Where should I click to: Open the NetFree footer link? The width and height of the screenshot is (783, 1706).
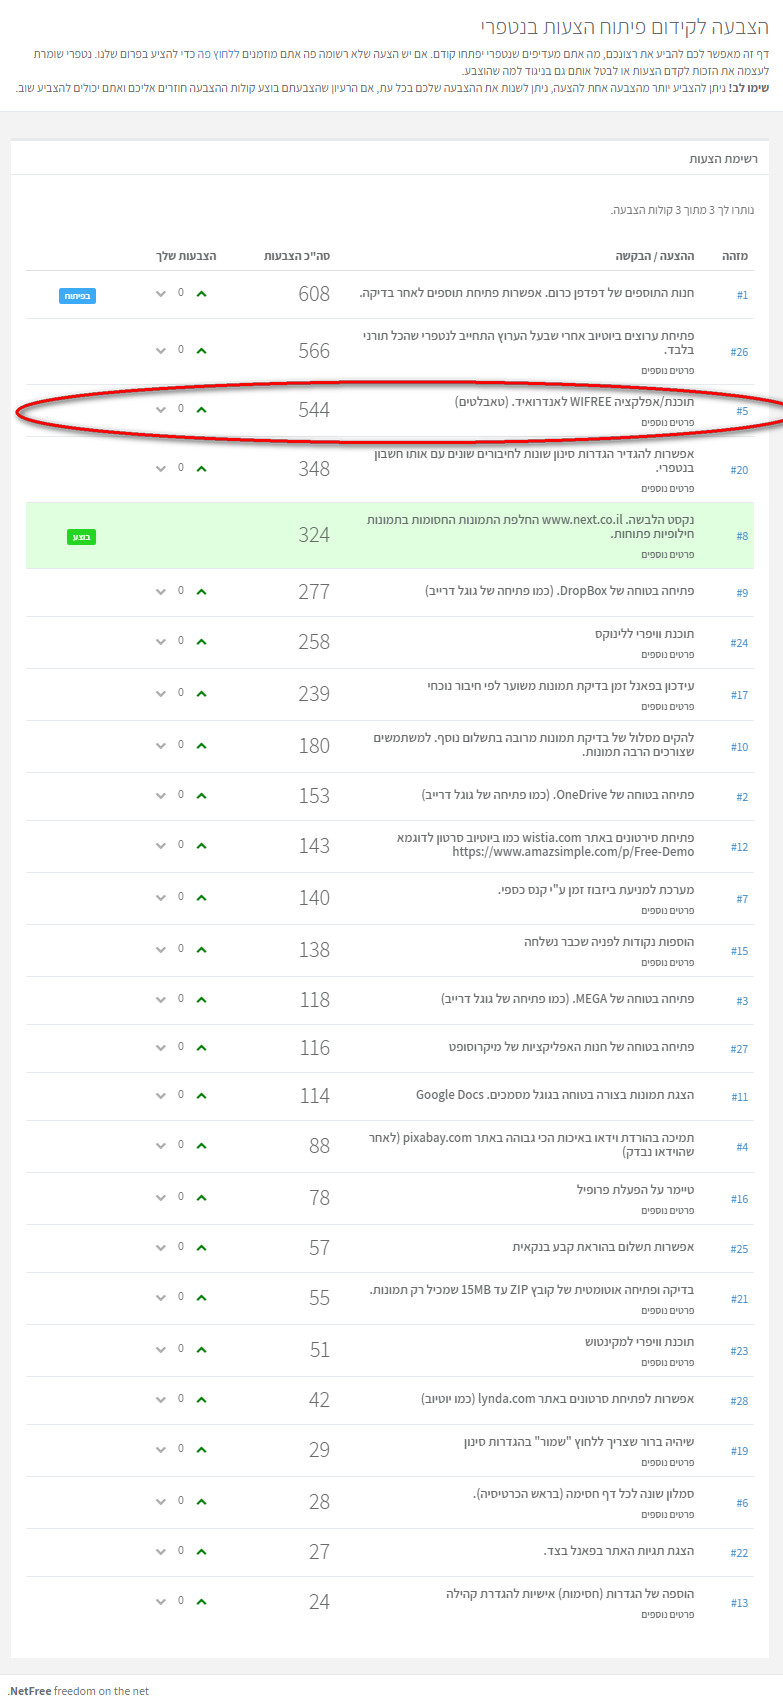[30, 1691]
